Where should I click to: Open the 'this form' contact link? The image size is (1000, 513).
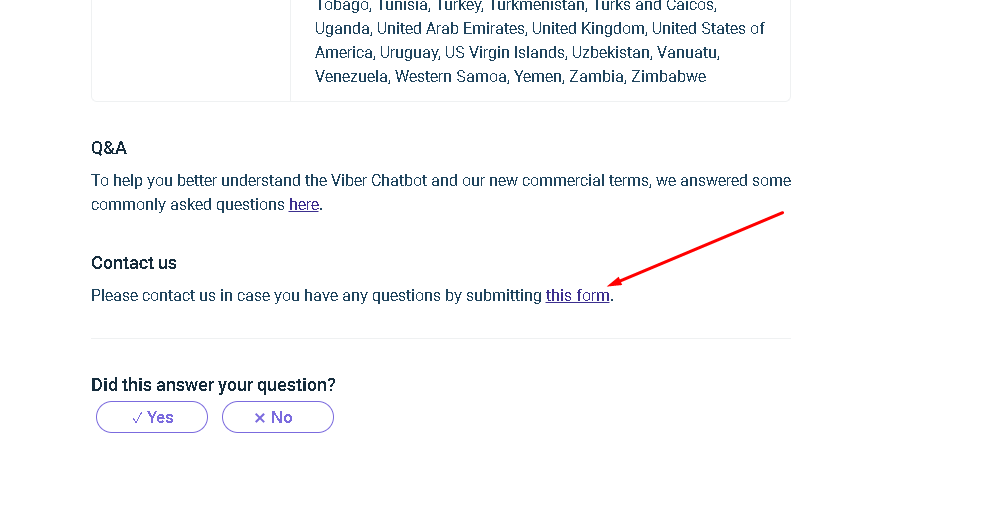pyautogui.click(x=577, y=296)
